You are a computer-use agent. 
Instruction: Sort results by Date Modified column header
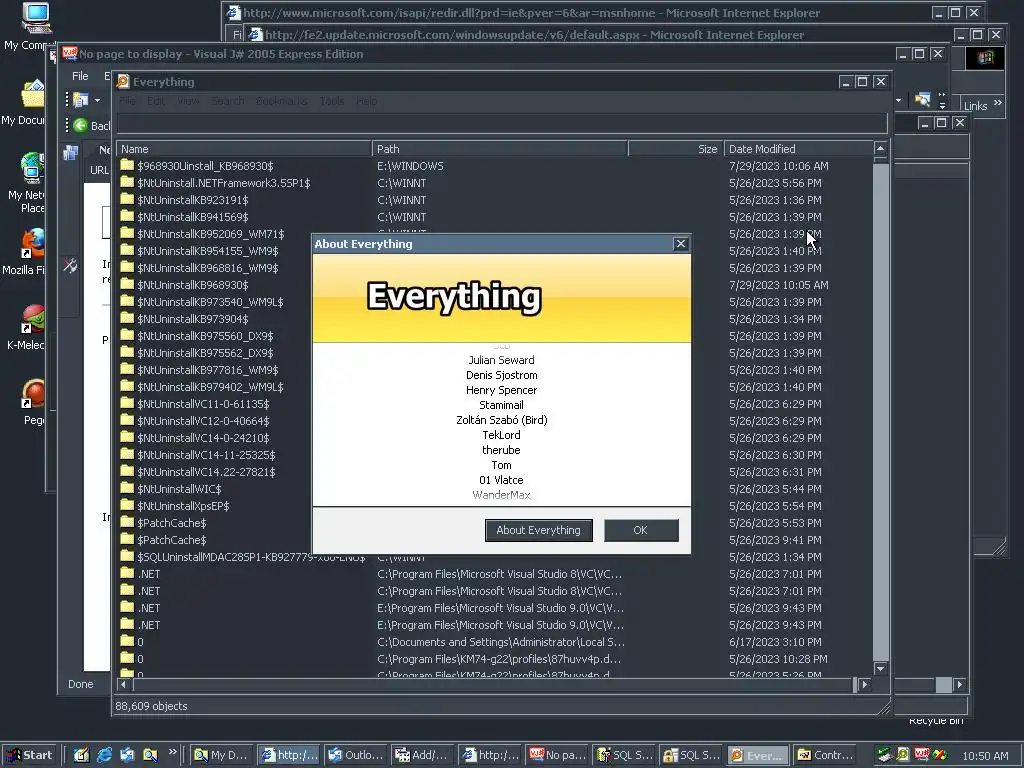pyautogui.click(x=798, y=149)
